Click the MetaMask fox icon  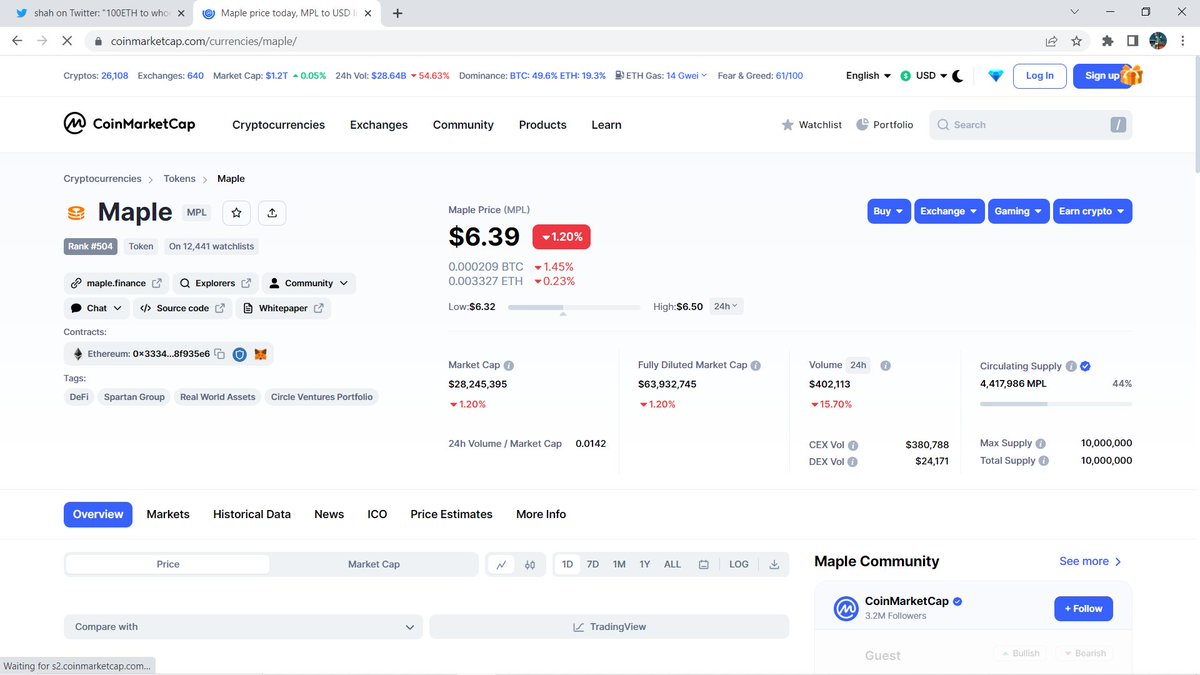coord(260,354)
